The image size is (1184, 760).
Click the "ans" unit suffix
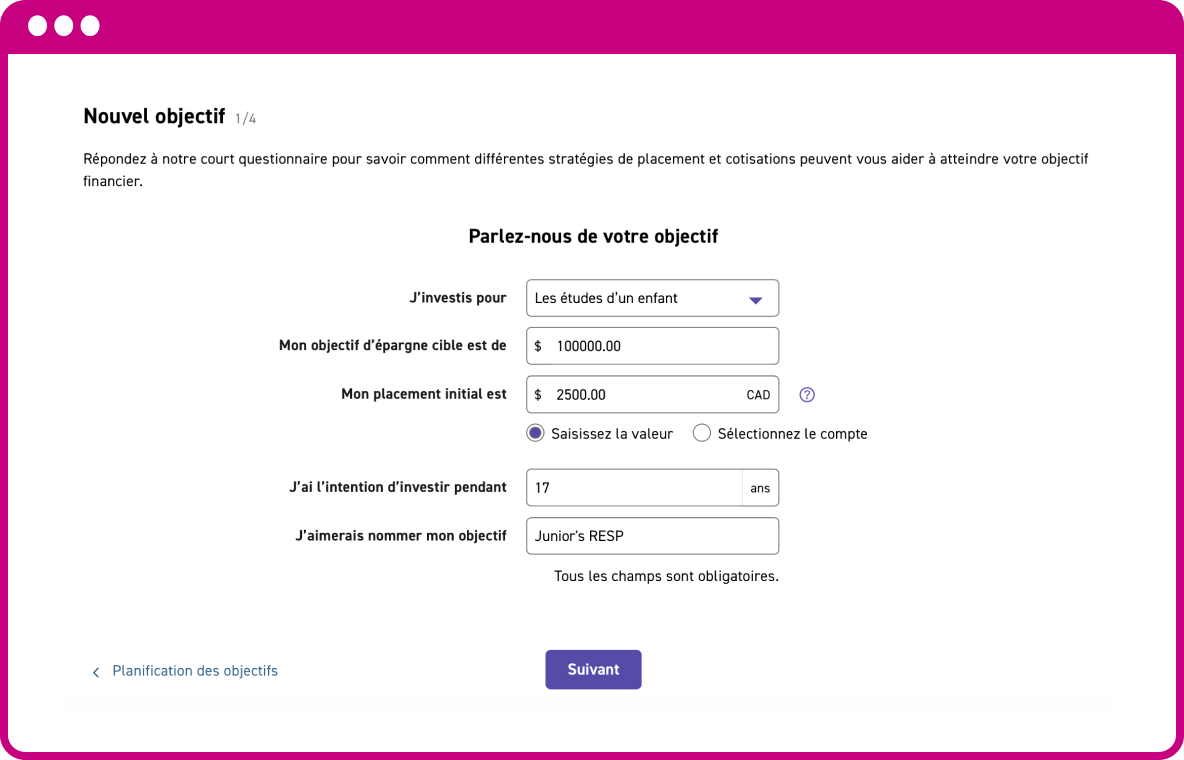click(760, 488)
